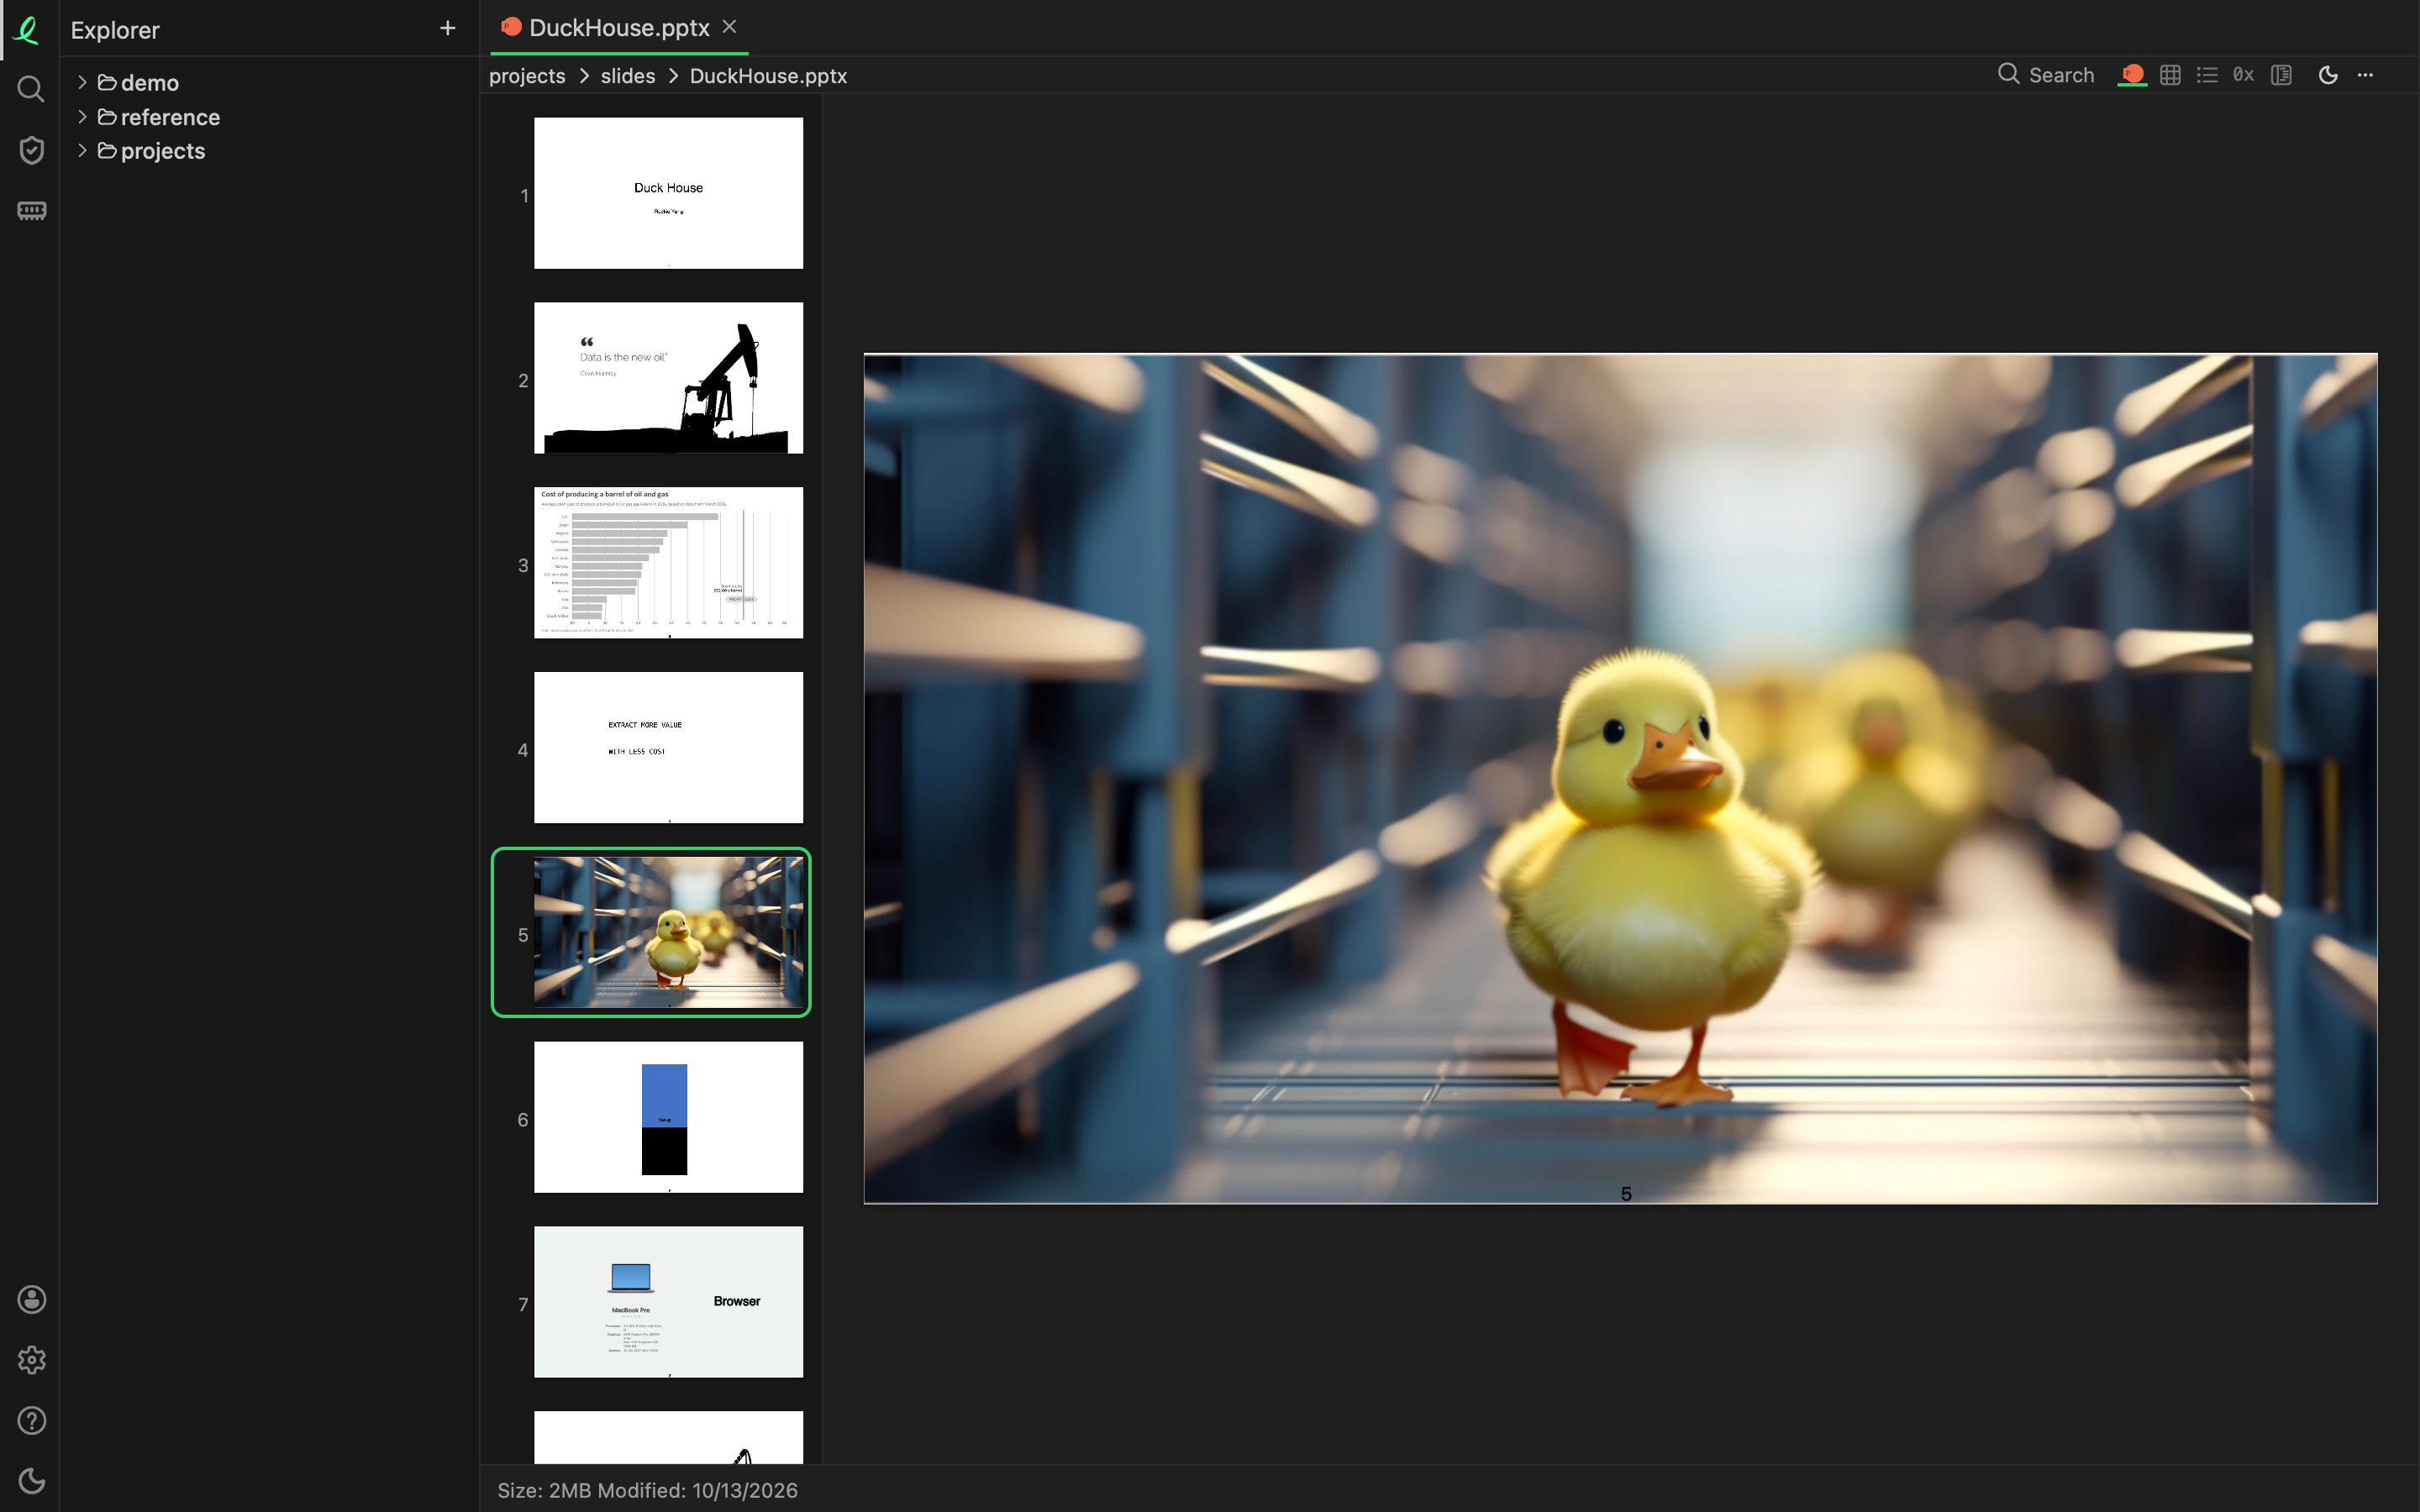This screenshot has height=1512, width=2420.
Task: Click the Explorer panel title
Action: [x=115, y=30]
